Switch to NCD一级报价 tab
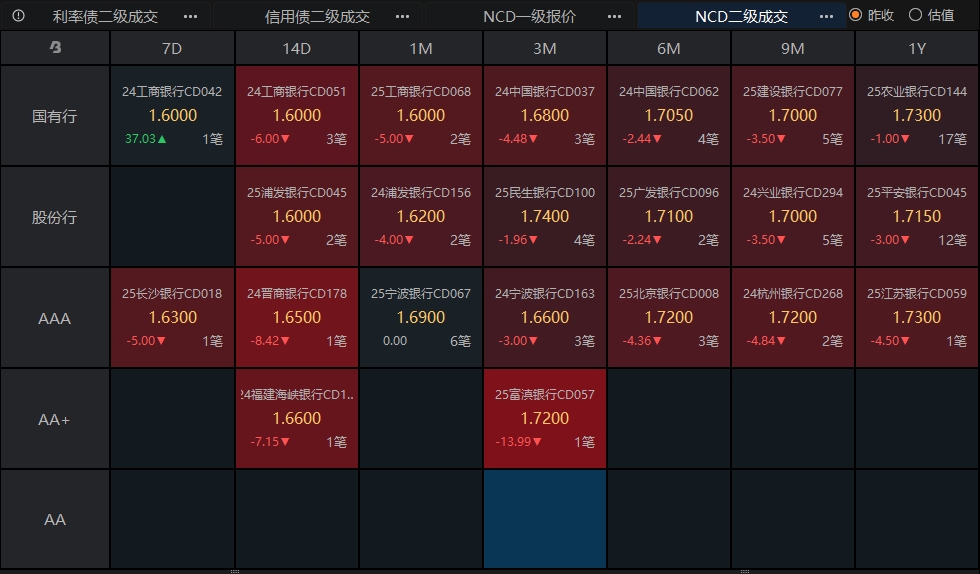The height and width of the screenshot is (574, 980). click(529, 16)
